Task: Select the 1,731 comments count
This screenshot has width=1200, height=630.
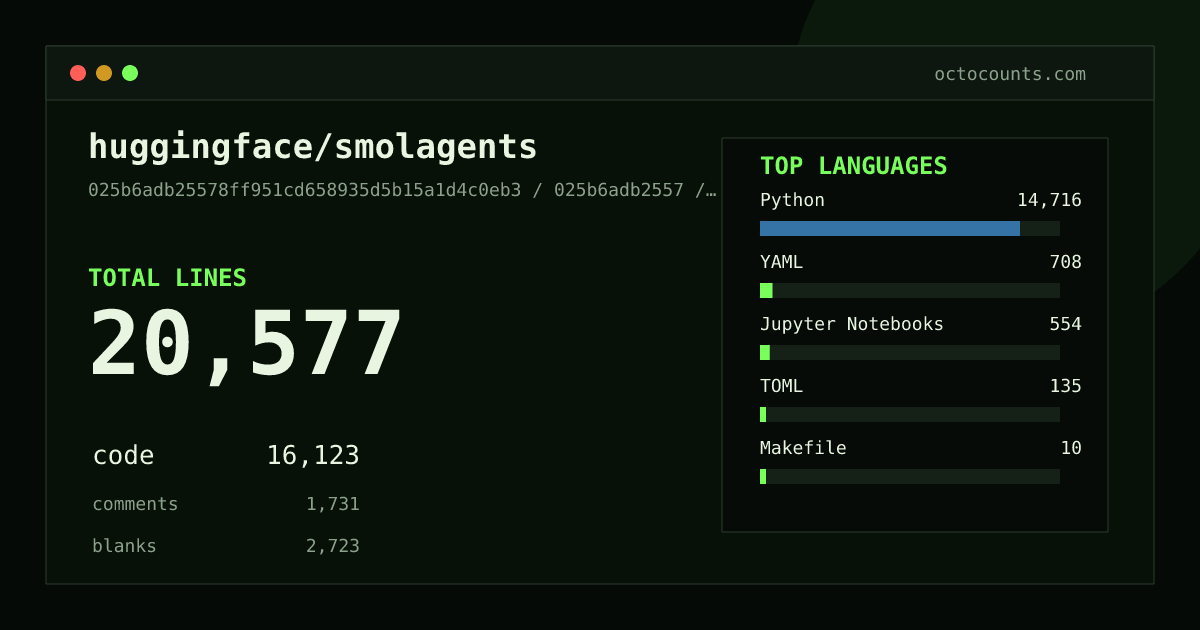Action: [333, 505]
